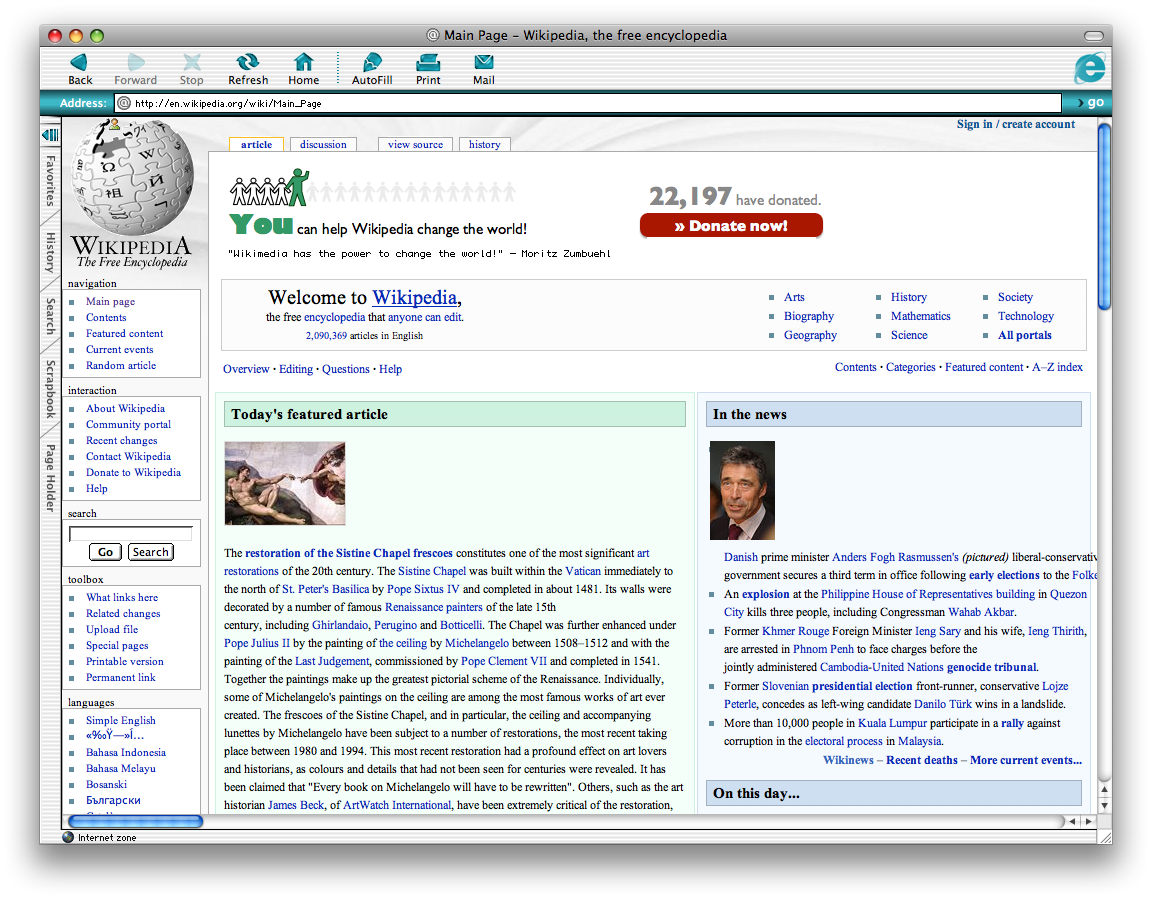Open Donate to Wikipedia link
Image resolution: width=1152 pixels, height=899 pixels.
click(x=133, y=472)
